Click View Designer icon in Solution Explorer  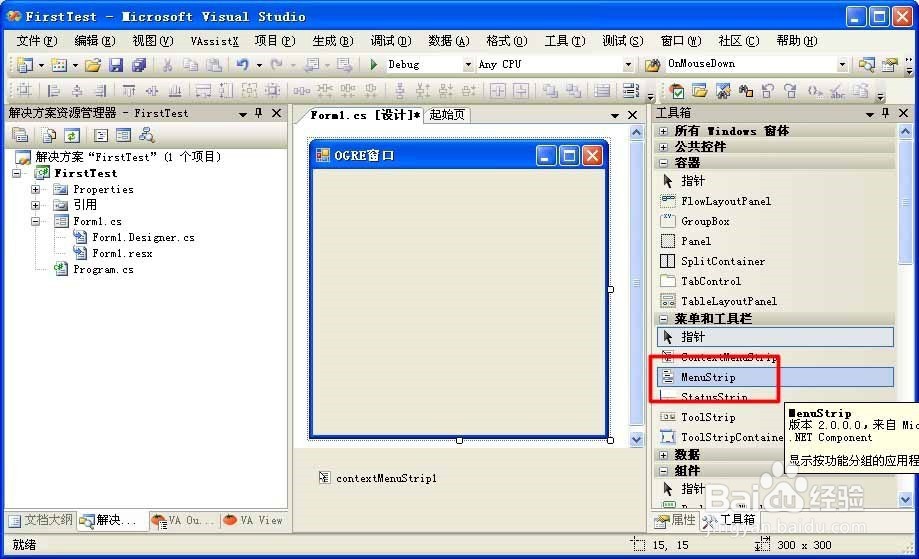click(x=123, y=135)
